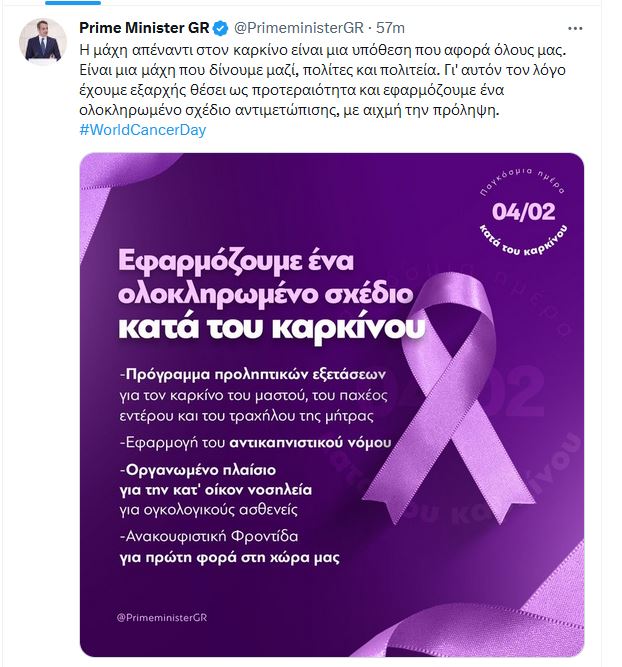Open the Prime Minister GR display name

tap(144, 28)
